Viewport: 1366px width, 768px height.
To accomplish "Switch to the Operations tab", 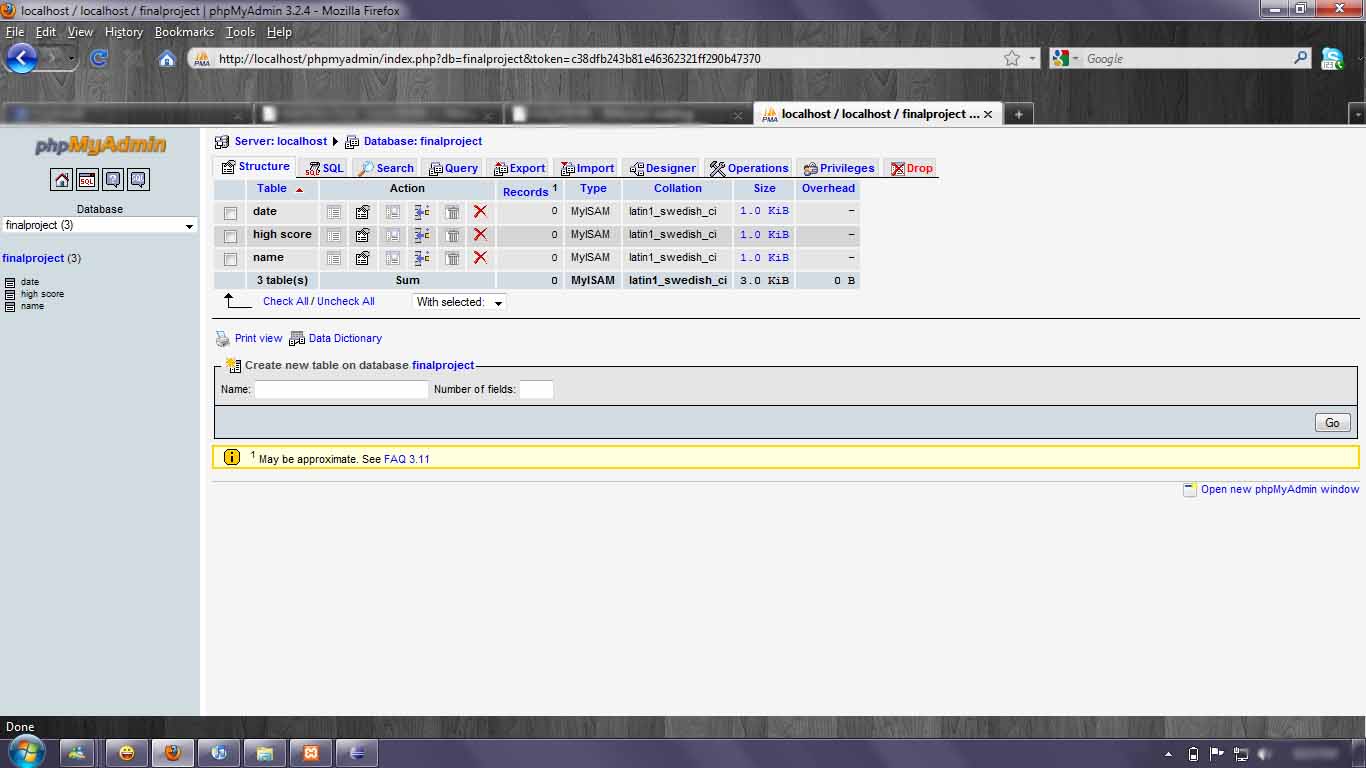I will point(749,168).
